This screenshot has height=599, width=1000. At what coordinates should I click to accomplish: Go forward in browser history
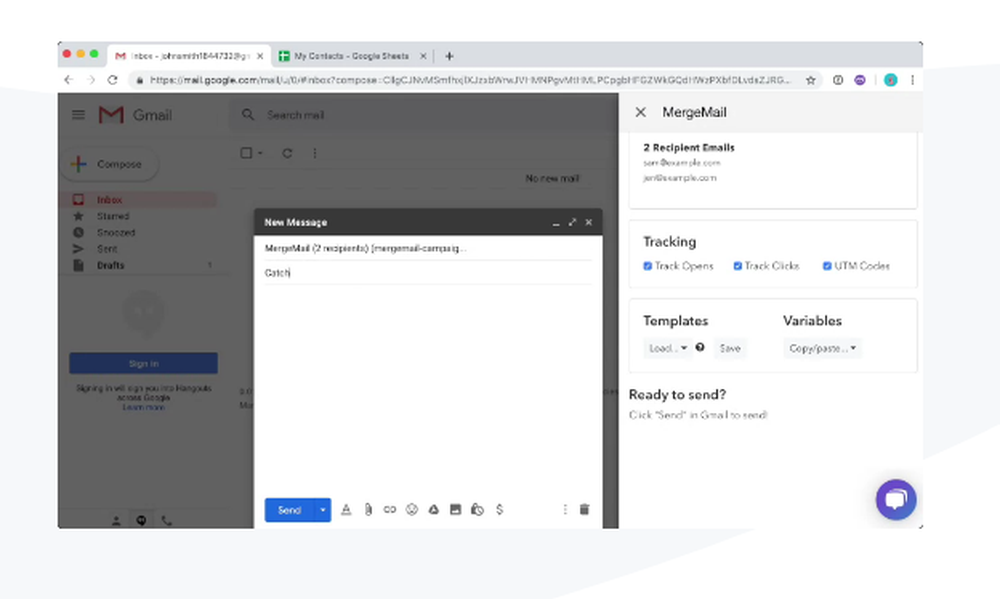[91, 80]
